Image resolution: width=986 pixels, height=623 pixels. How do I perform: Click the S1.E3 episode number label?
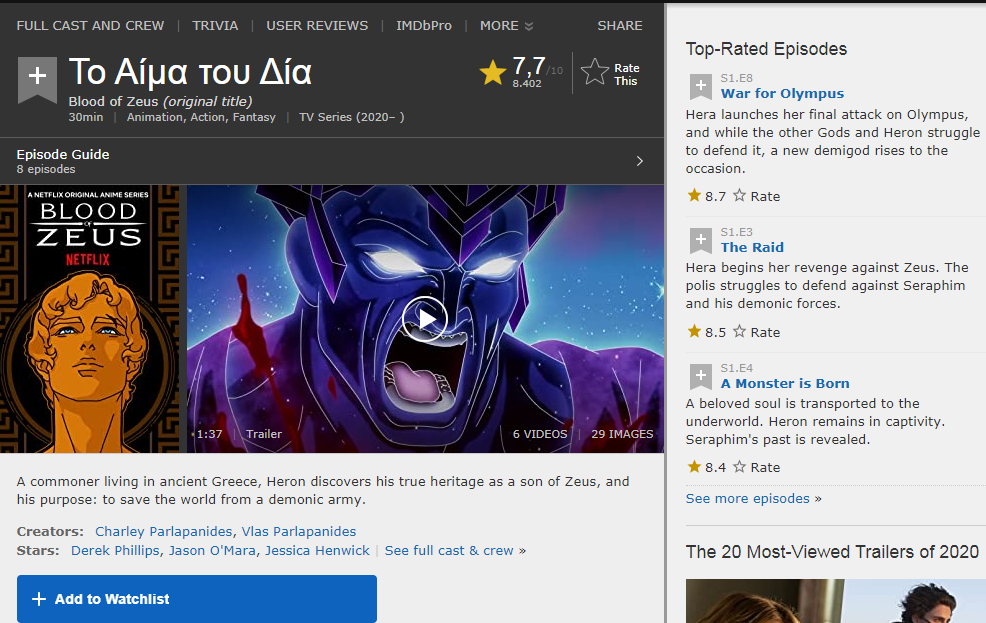coord(736,232)
